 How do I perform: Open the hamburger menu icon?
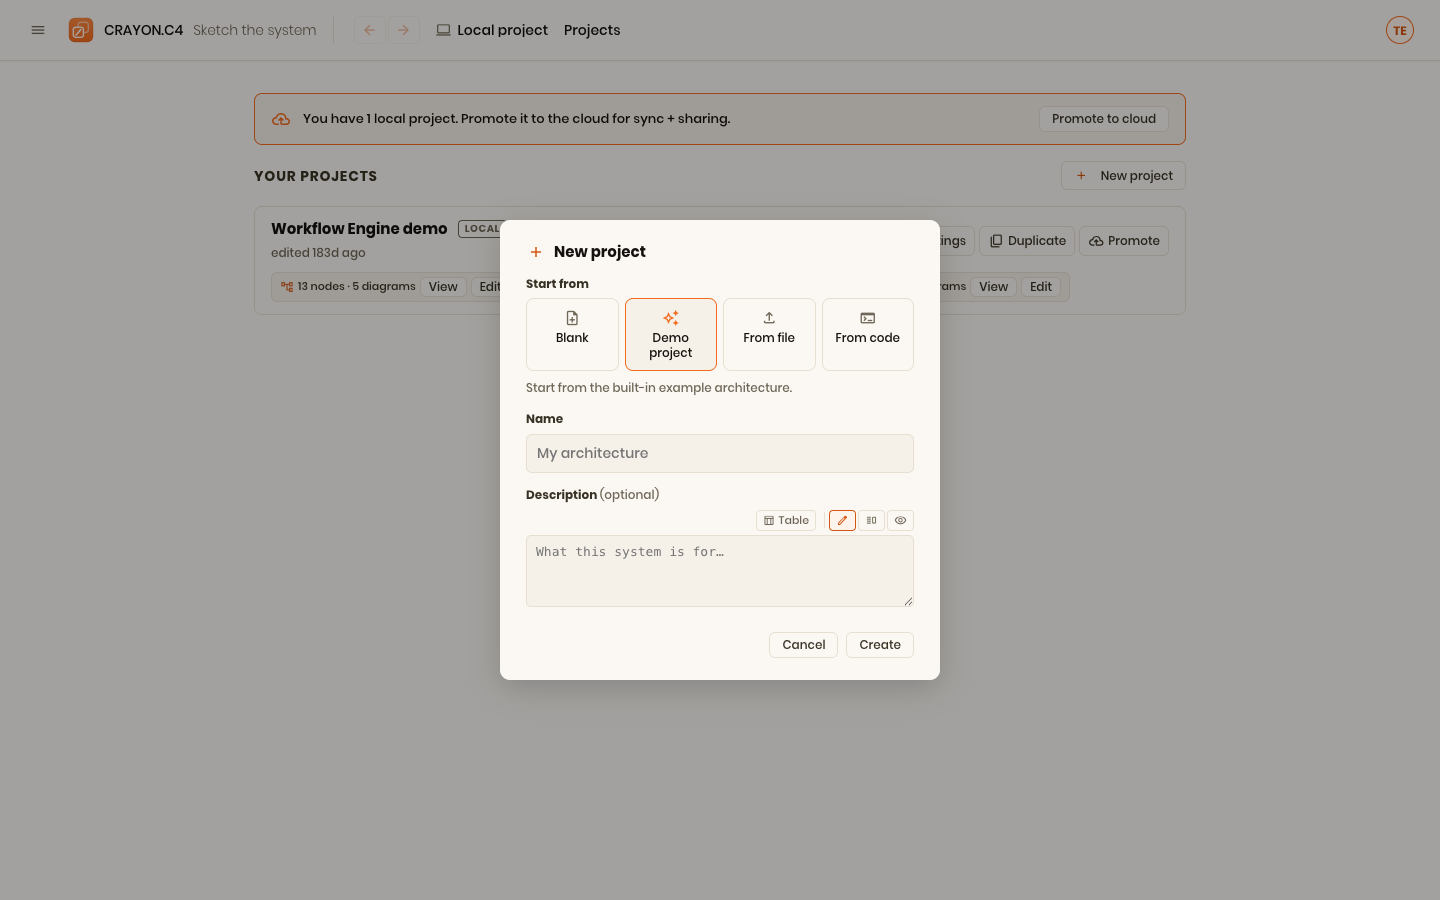coord(38,30)
